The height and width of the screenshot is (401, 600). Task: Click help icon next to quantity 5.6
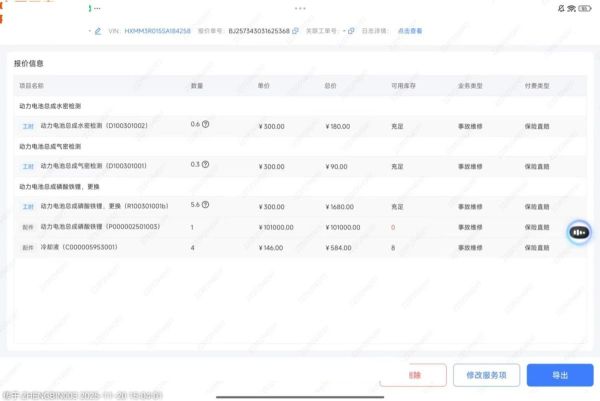pyautogui.click(x=206, y=205)
